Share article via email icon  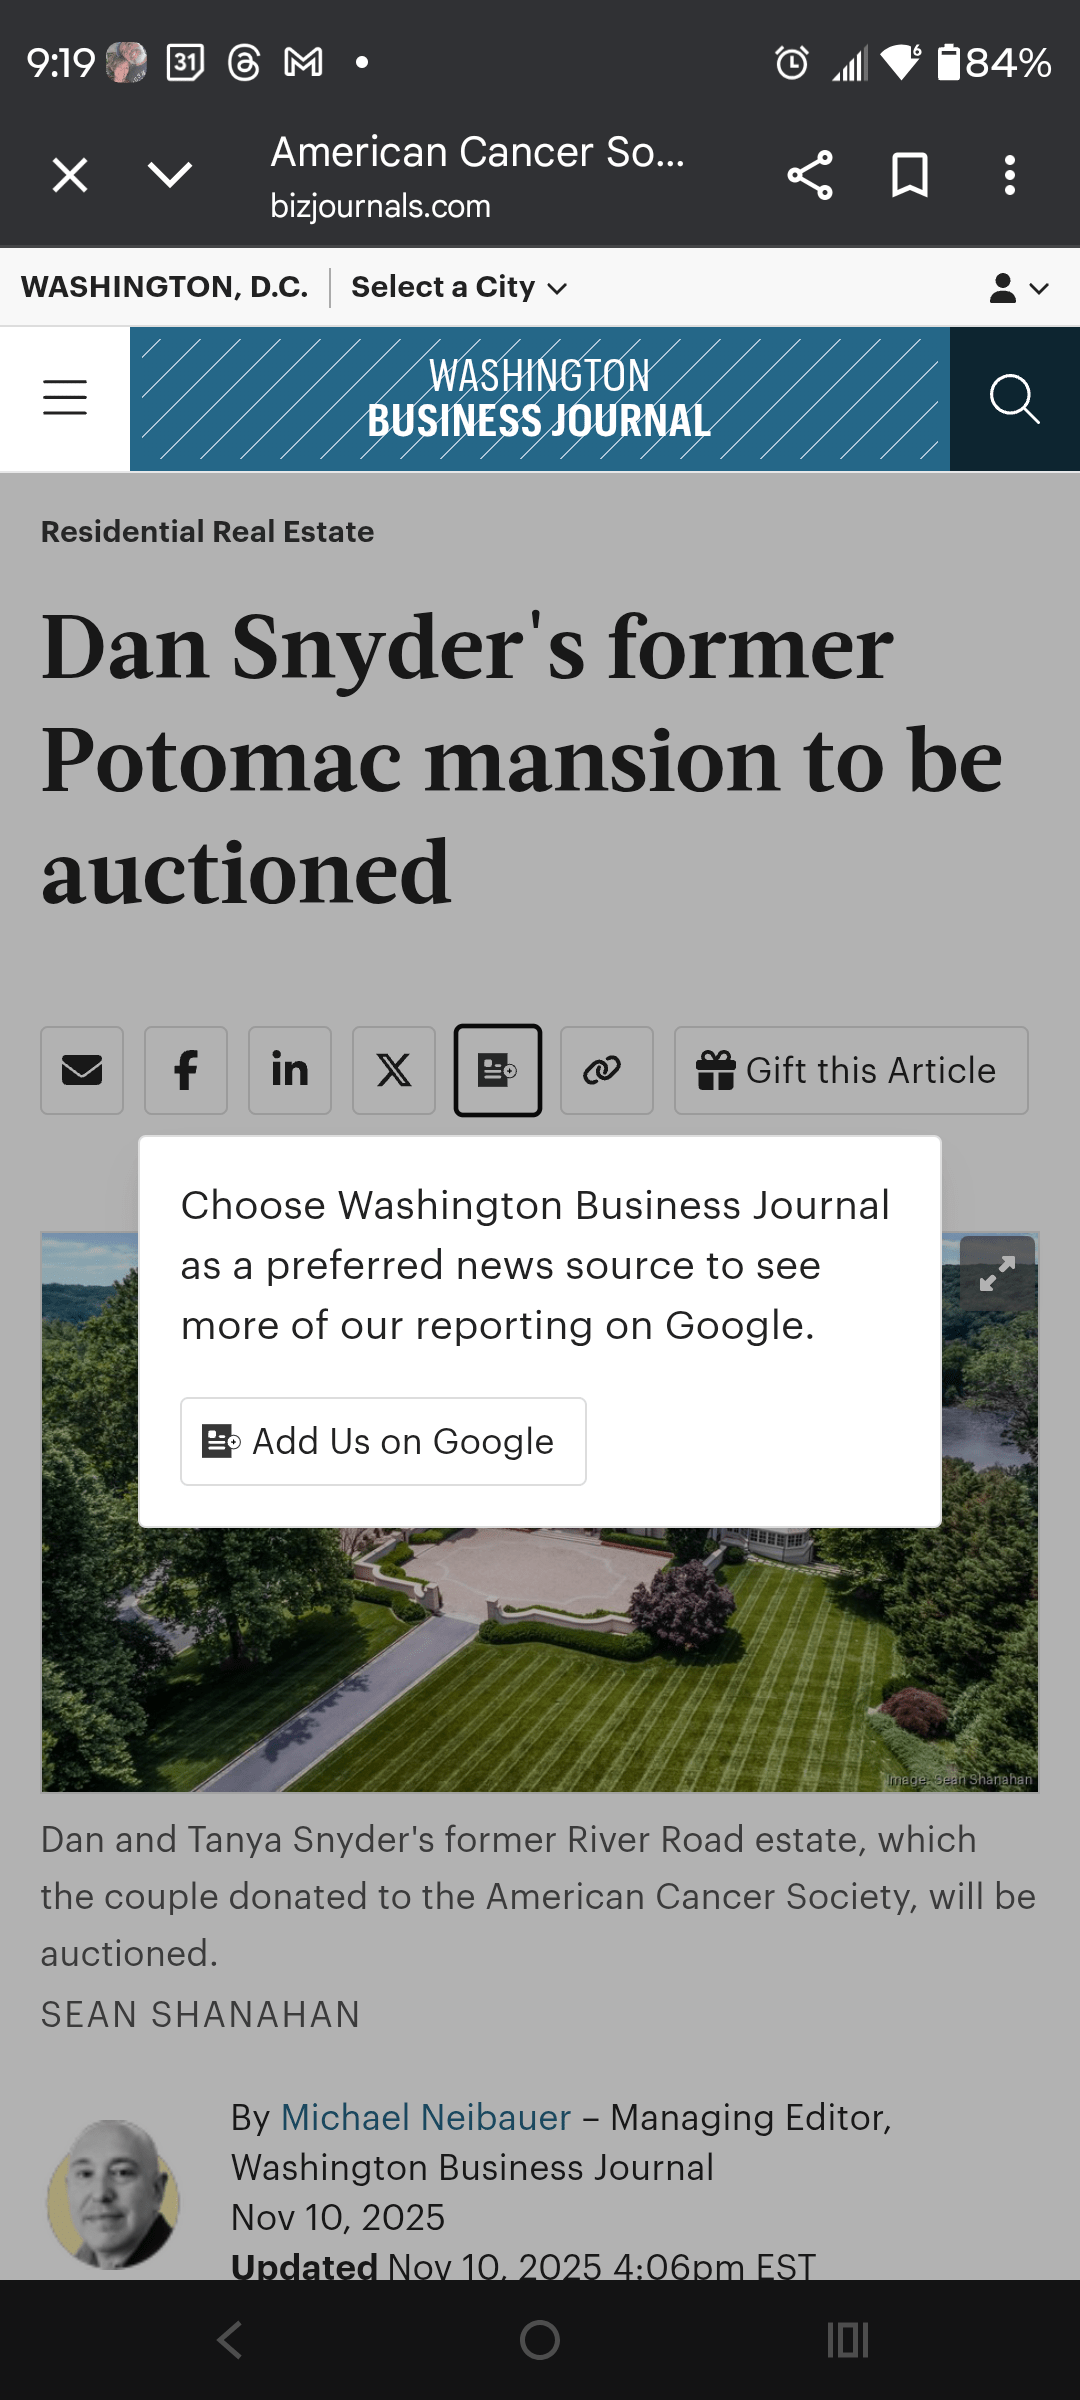point(82,1070)
